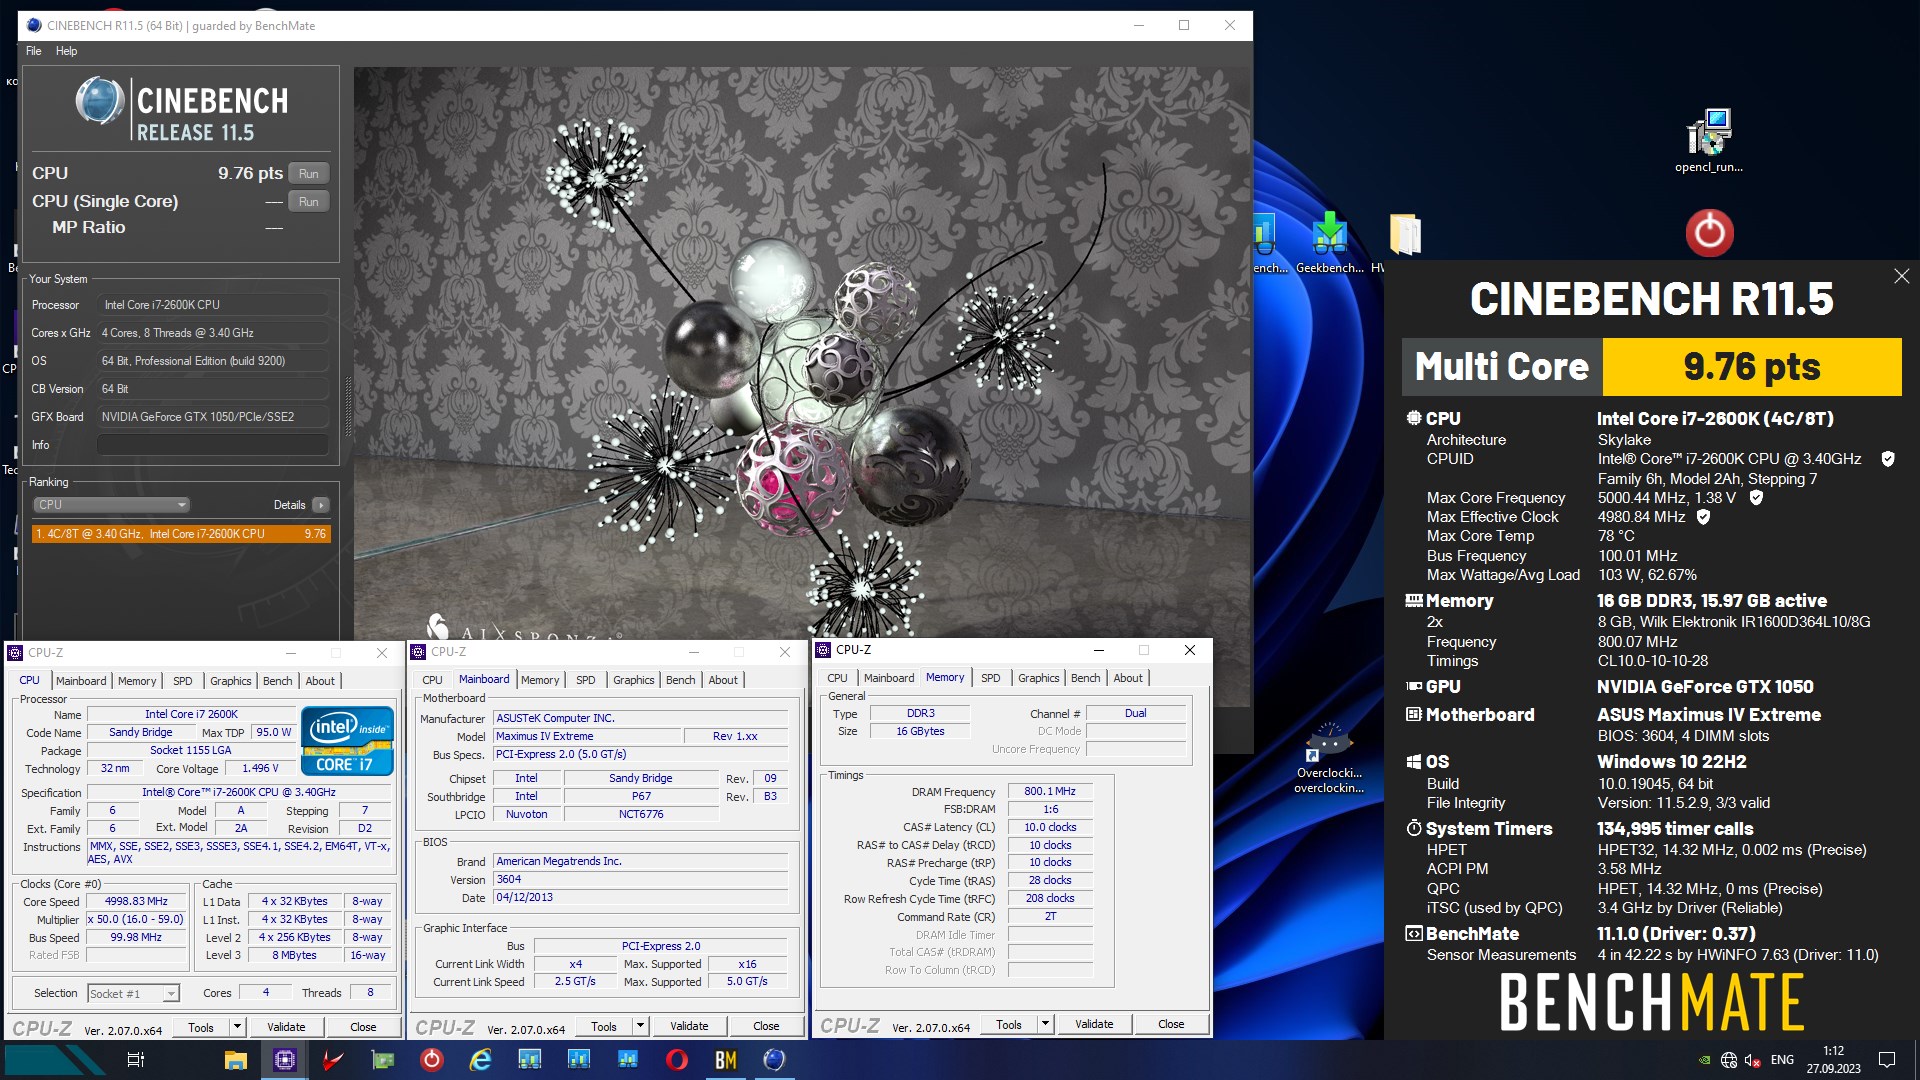
Task: Click the muted volume tray icon
Action: coord(1753,1060)
